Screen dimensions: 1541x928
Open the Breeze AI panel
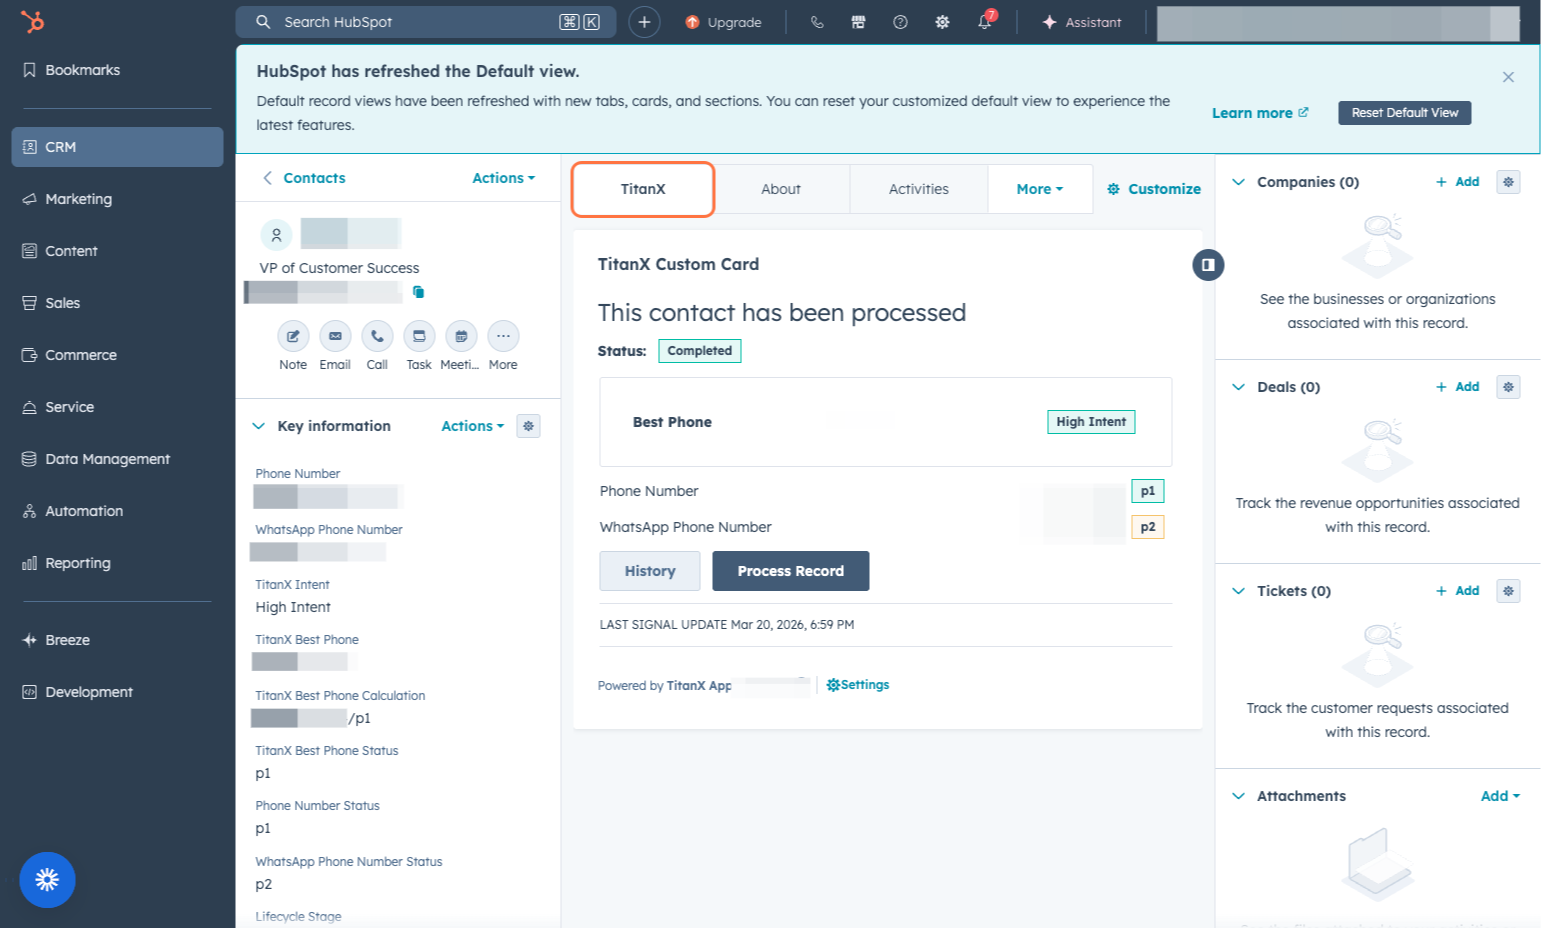click(47, 880)
